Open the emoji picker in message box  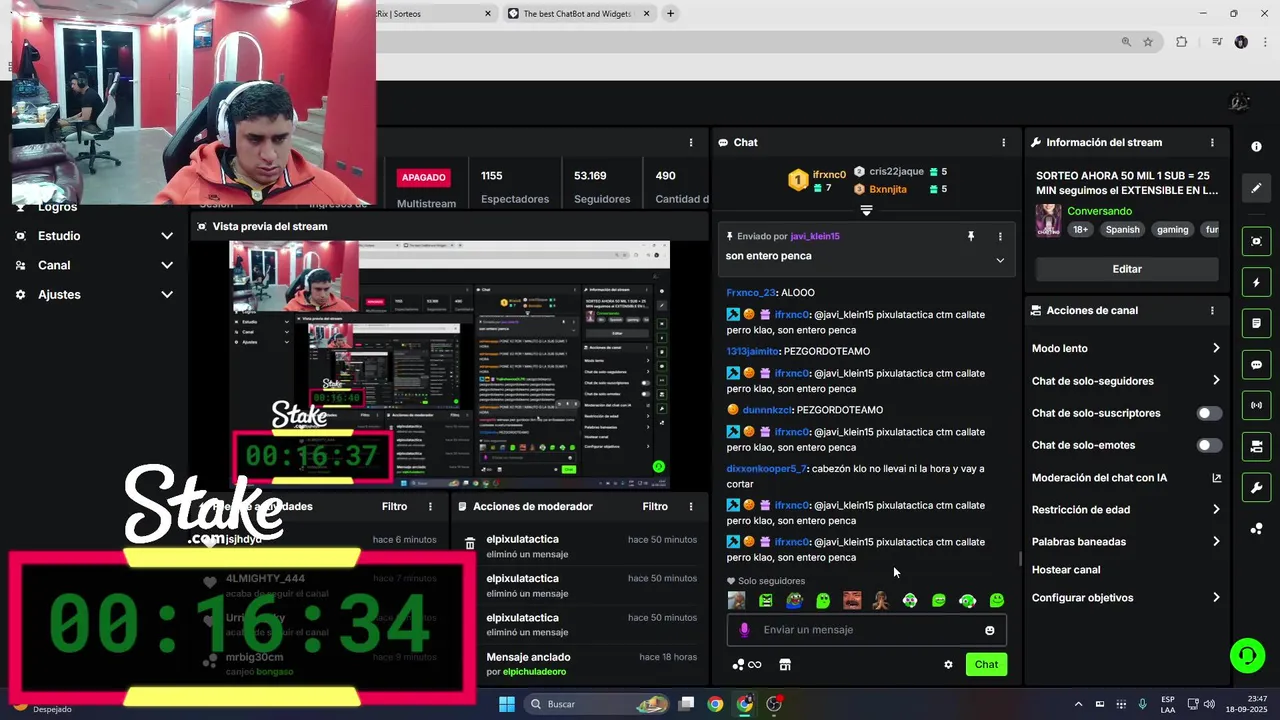(990, 630)
